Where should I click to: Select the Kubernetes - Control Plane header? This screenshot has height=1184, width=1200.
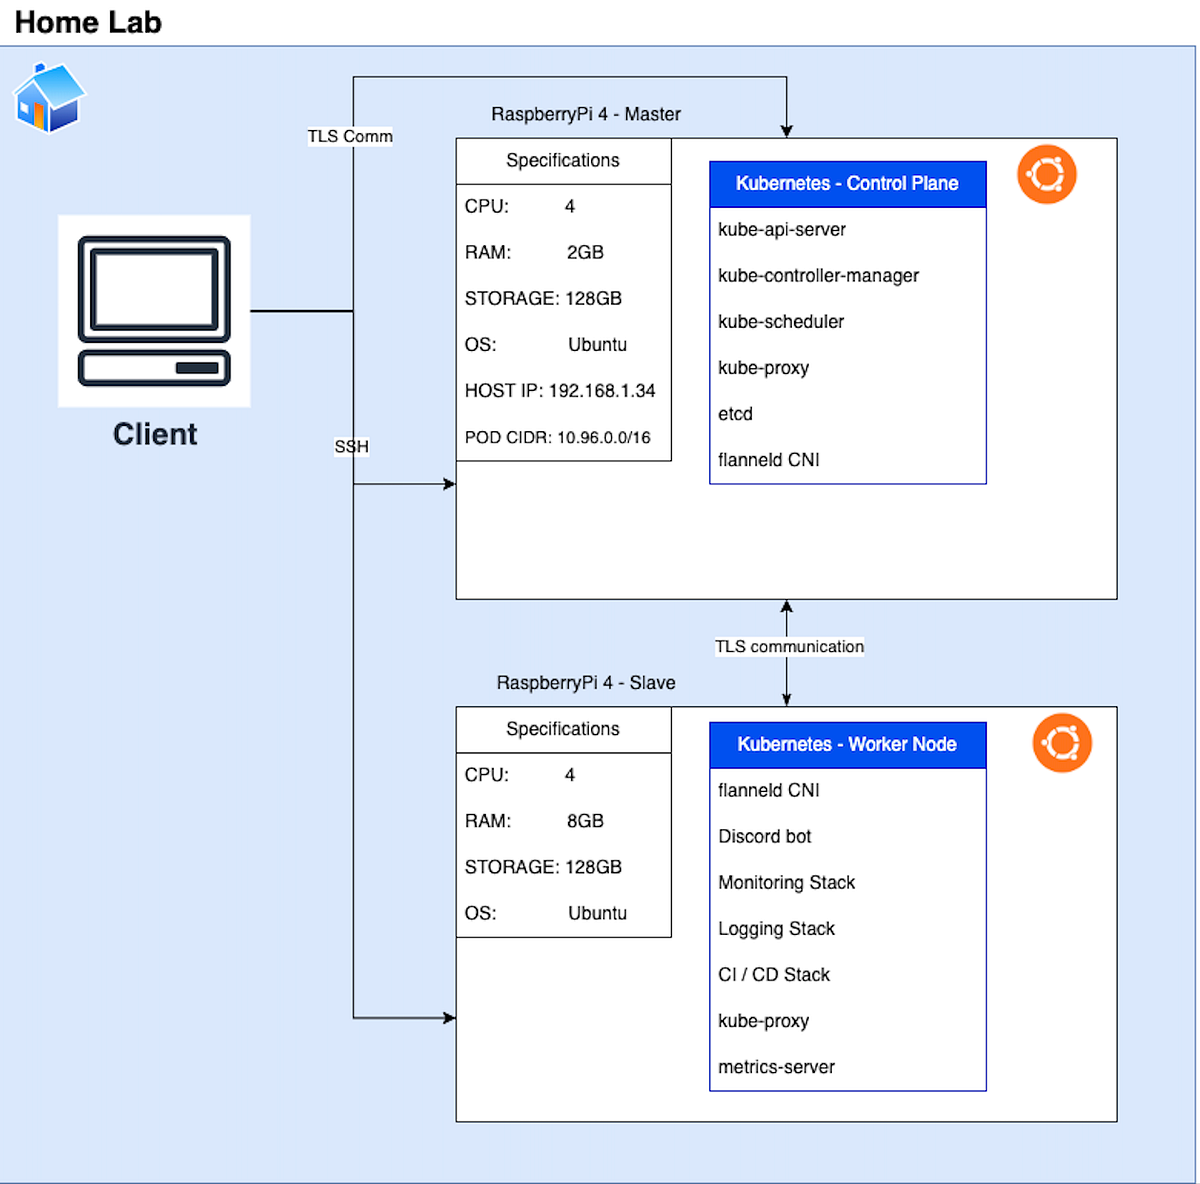click(x=847, y=183)
